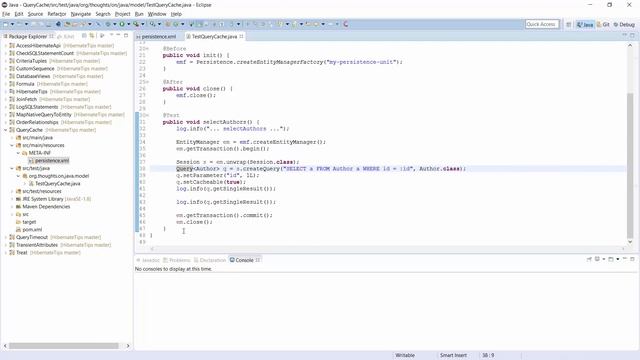
Task: Click the Debug bug icon in toolbar
Action: coord(108,24)
